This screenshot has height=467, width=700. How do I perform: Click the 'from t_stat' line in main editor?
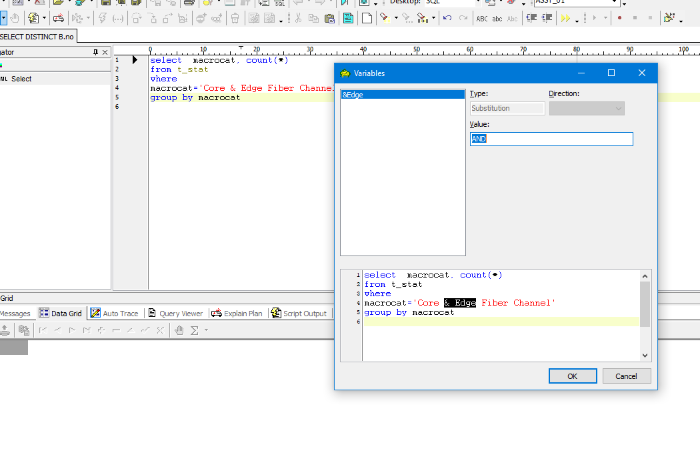179,70
